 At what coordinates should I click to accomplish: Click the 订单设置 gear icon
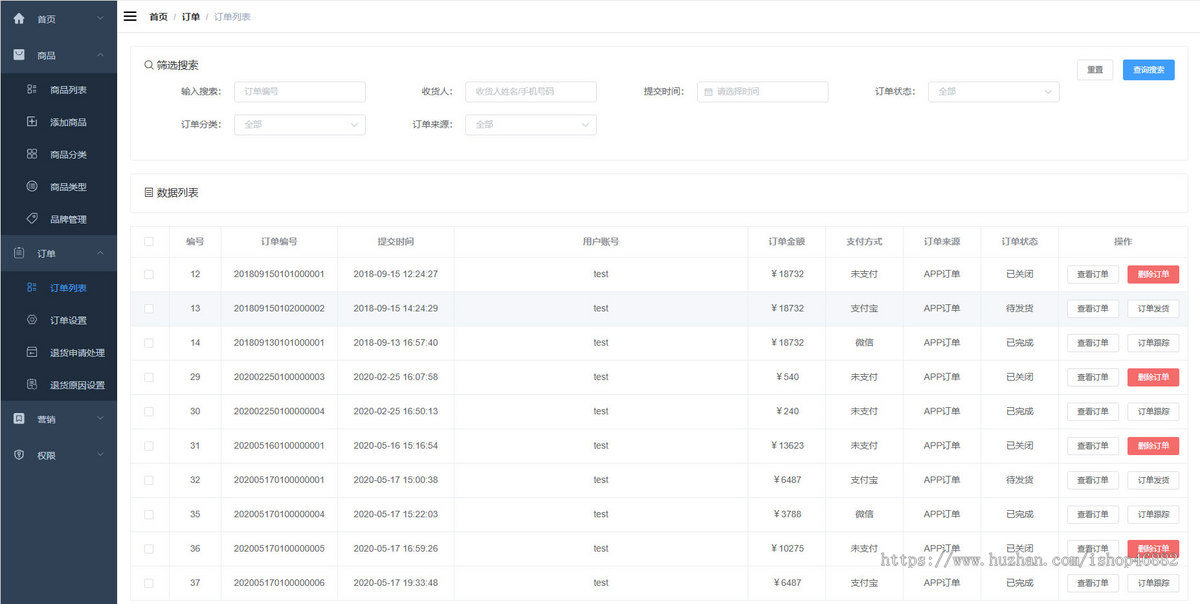tap(32, 320)
